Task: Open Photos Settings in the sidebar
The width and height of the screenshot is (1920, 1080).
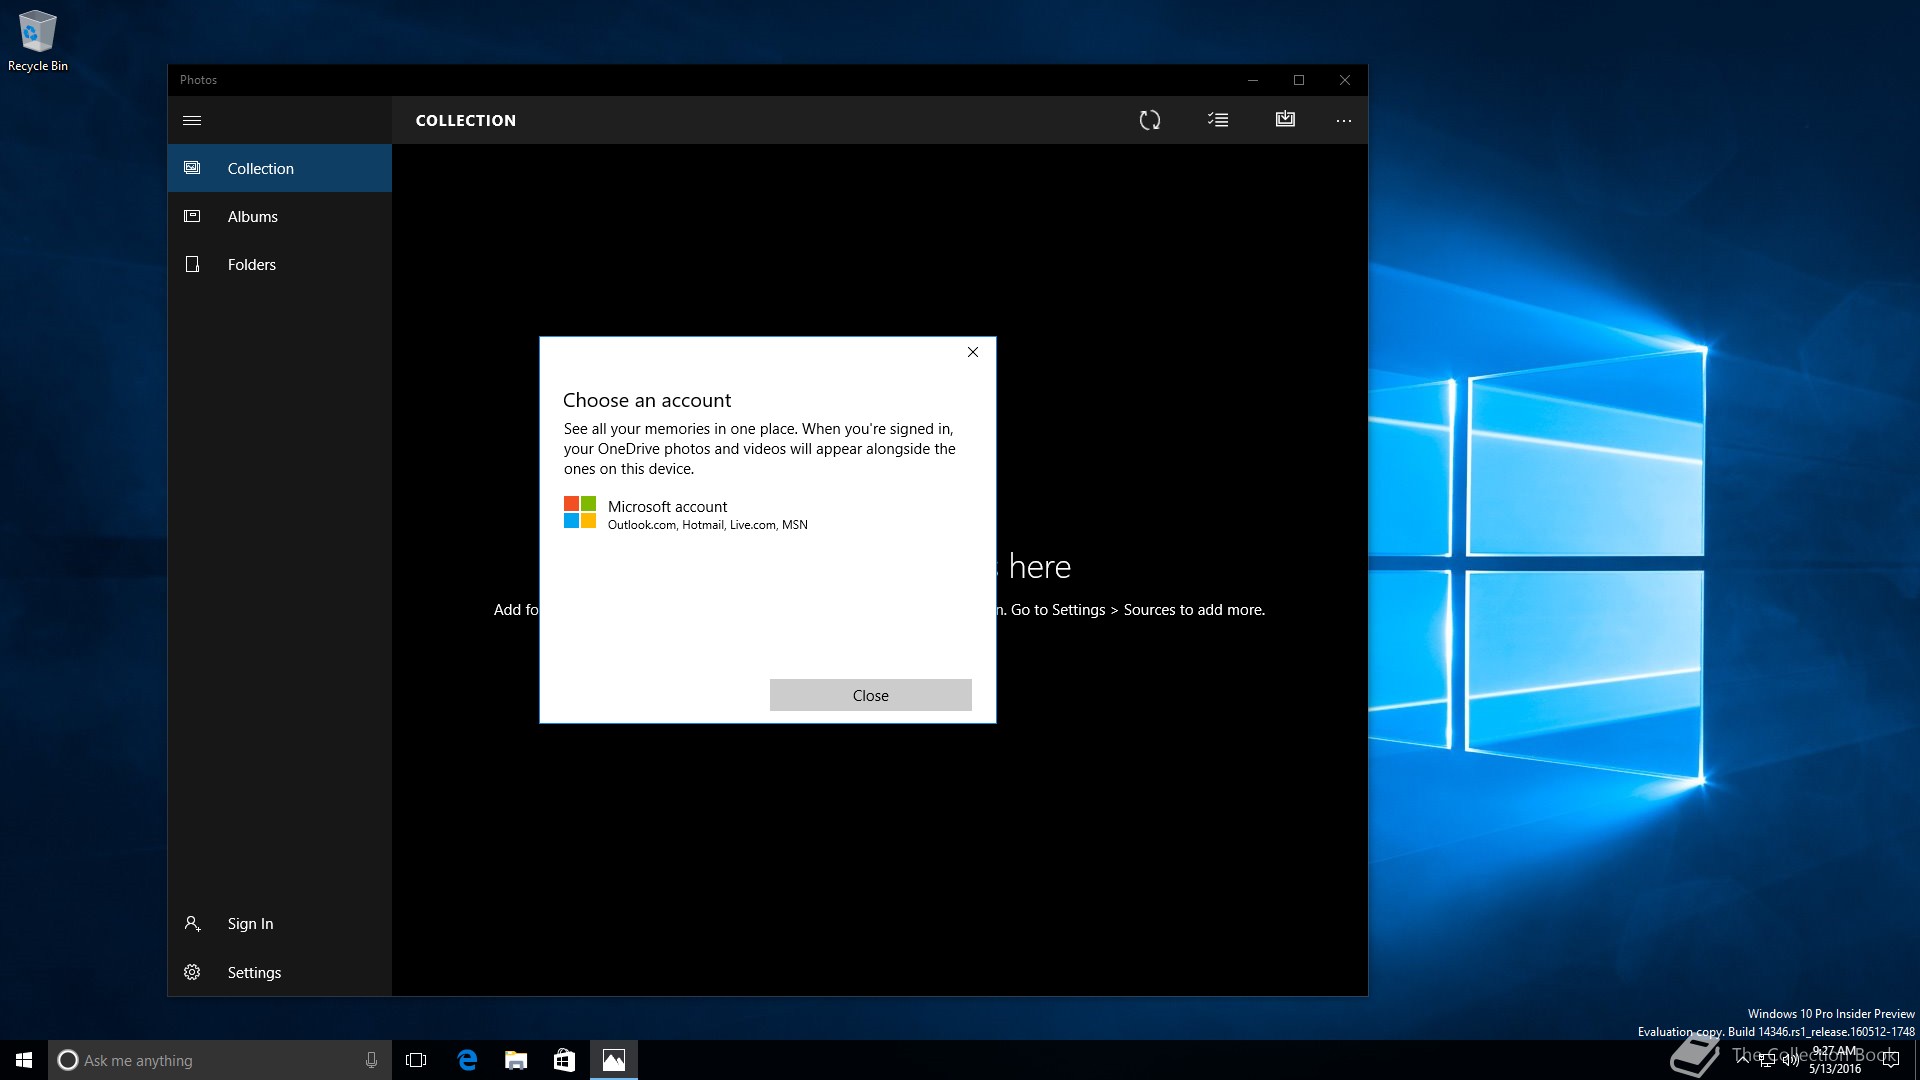Action: coord(280,972)
